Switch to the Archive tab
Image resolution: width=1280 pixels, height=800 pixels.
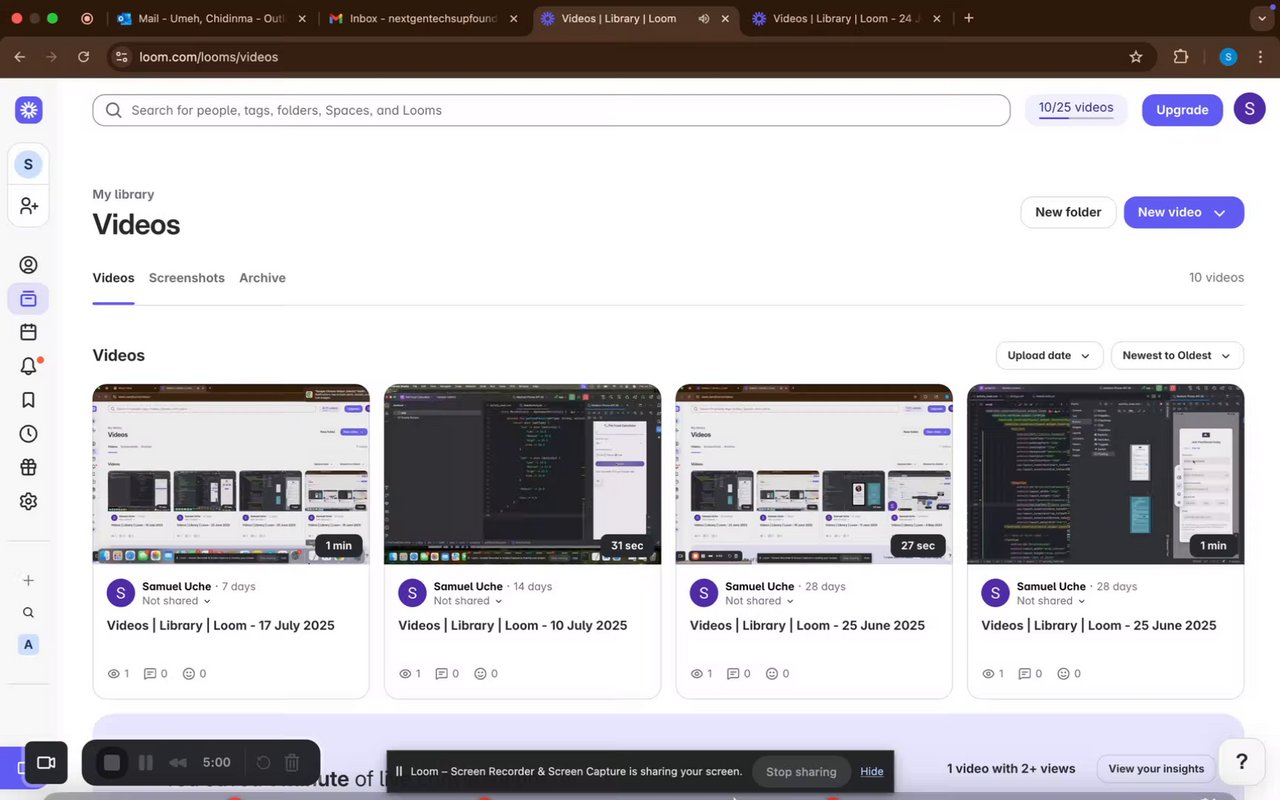(262, 278)
